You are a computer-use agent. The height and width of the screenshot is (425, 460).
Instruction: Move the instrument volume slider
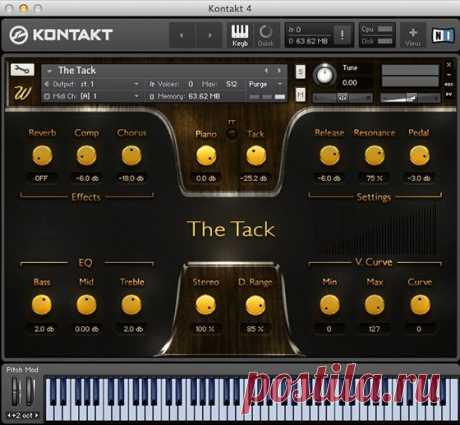coord(410,98)
